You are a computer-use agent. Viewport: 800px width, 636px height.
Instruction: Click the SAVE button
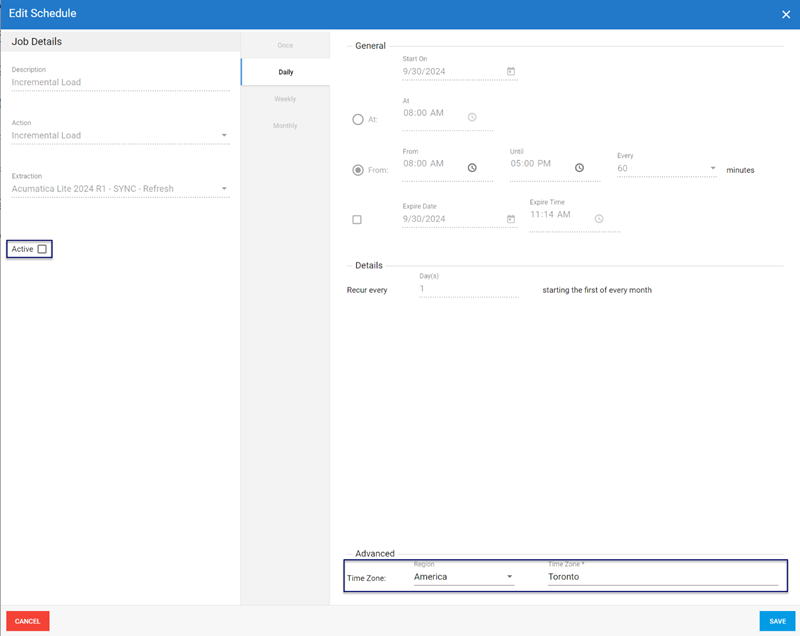click(779, 621)
